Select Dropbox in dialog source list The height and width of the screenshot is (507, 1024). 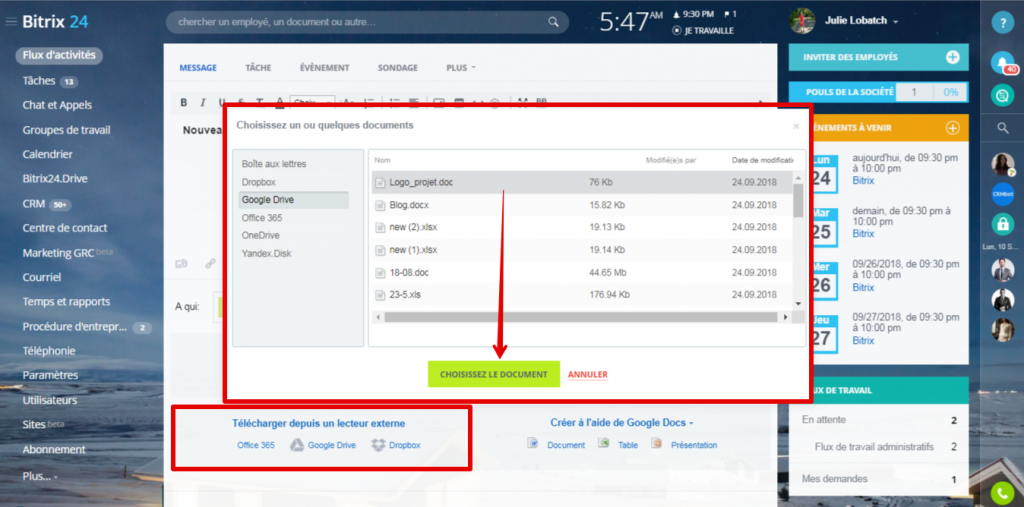point(259,182)
